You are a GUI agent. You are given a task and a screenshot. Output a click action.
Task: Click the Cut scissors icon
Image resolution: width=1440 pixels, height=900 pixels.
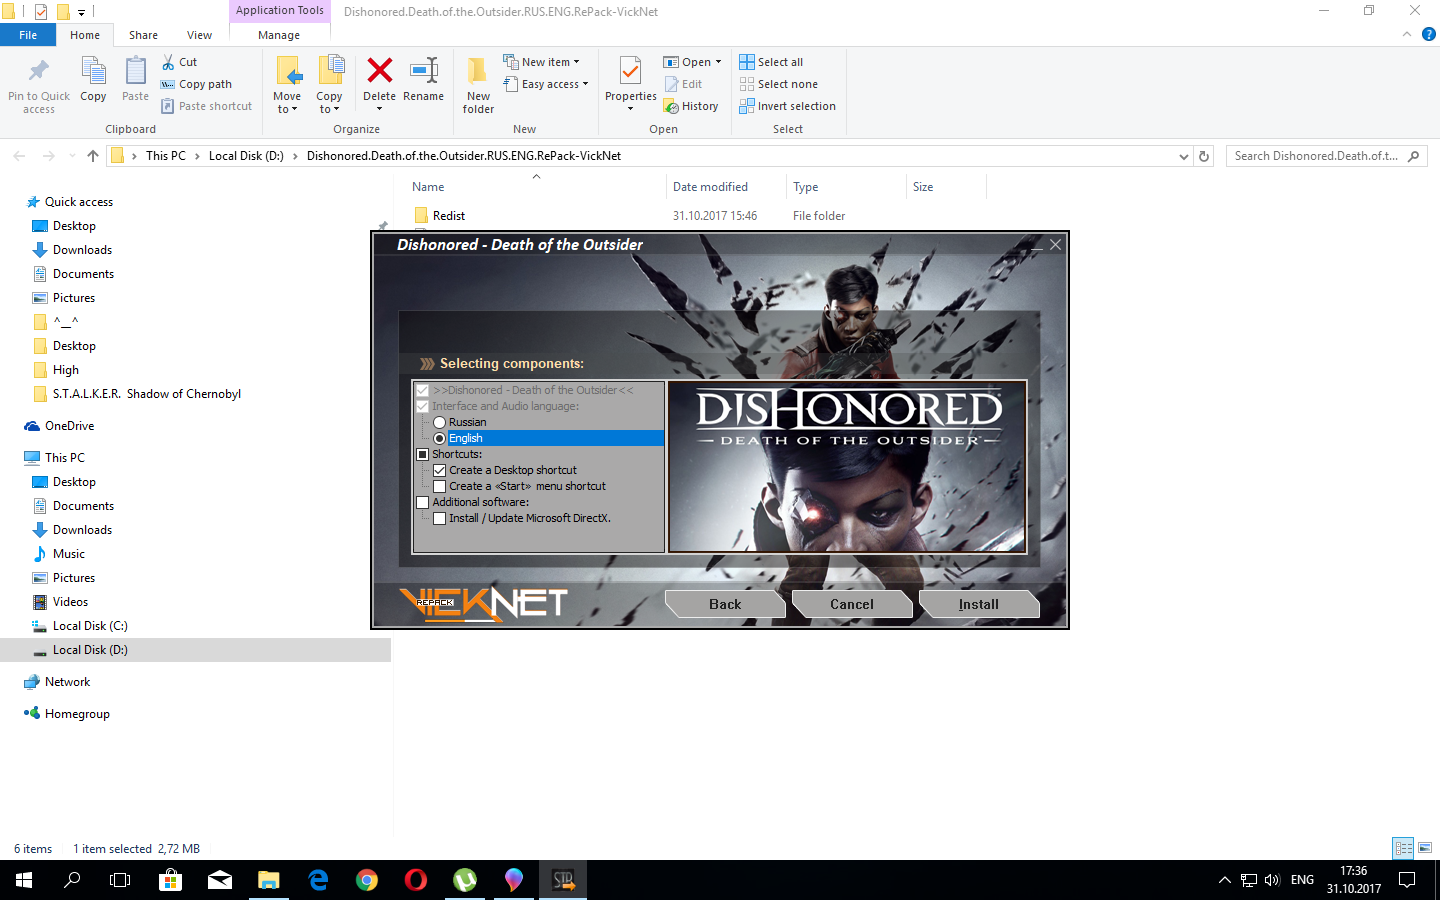169,62
